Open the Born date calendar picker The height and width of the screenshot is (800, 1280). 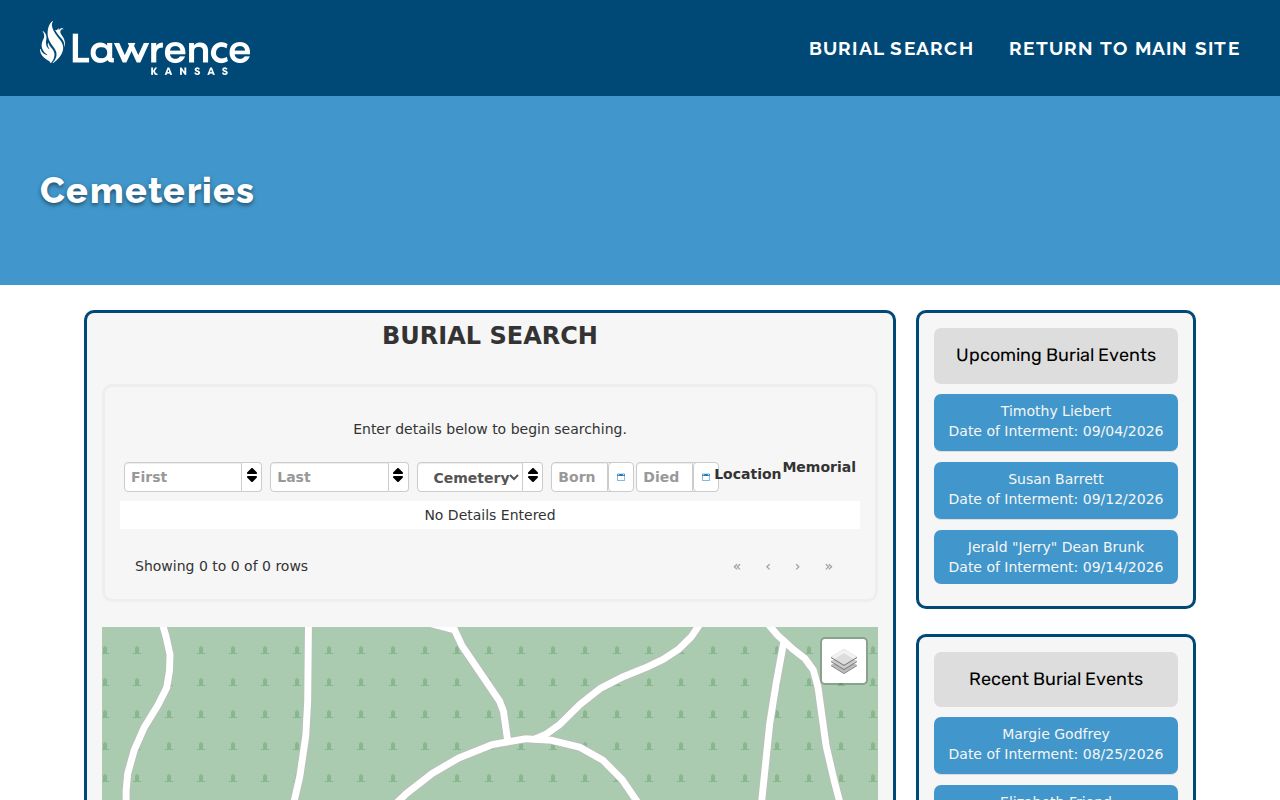(x=621, y=477)
